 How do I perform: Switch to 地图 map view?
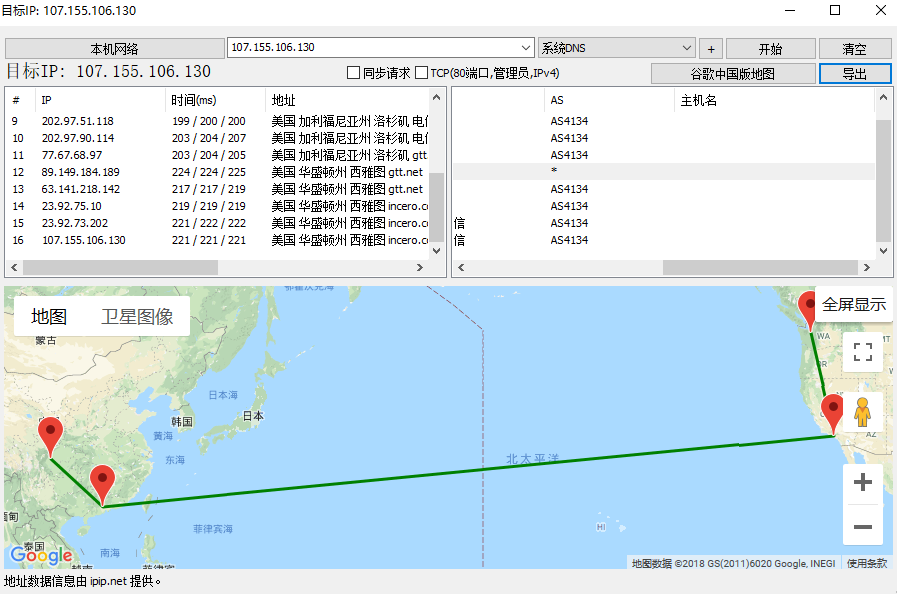tap(49, 316)
